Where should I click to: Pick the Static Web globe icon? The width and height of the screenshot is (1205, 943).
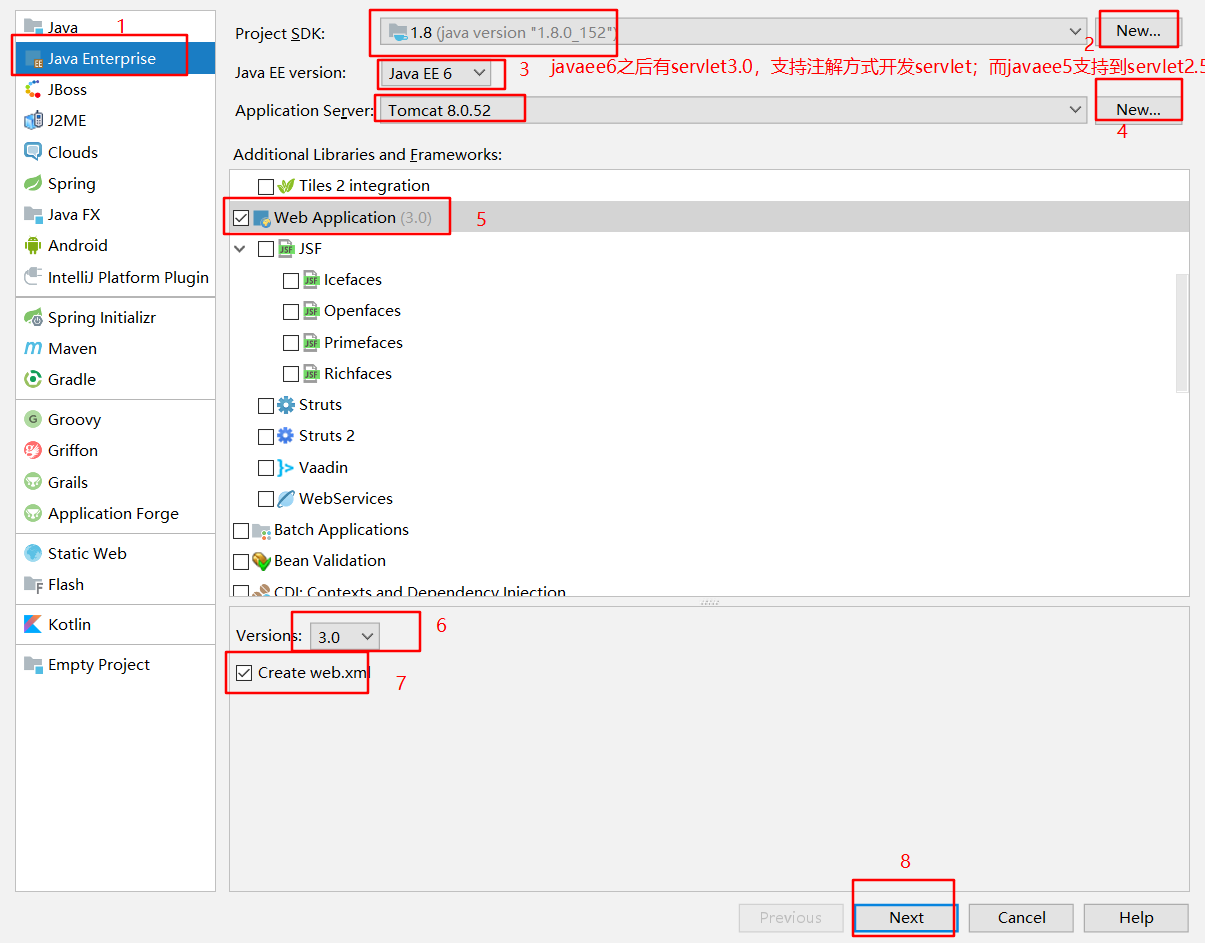pos(33,554)
